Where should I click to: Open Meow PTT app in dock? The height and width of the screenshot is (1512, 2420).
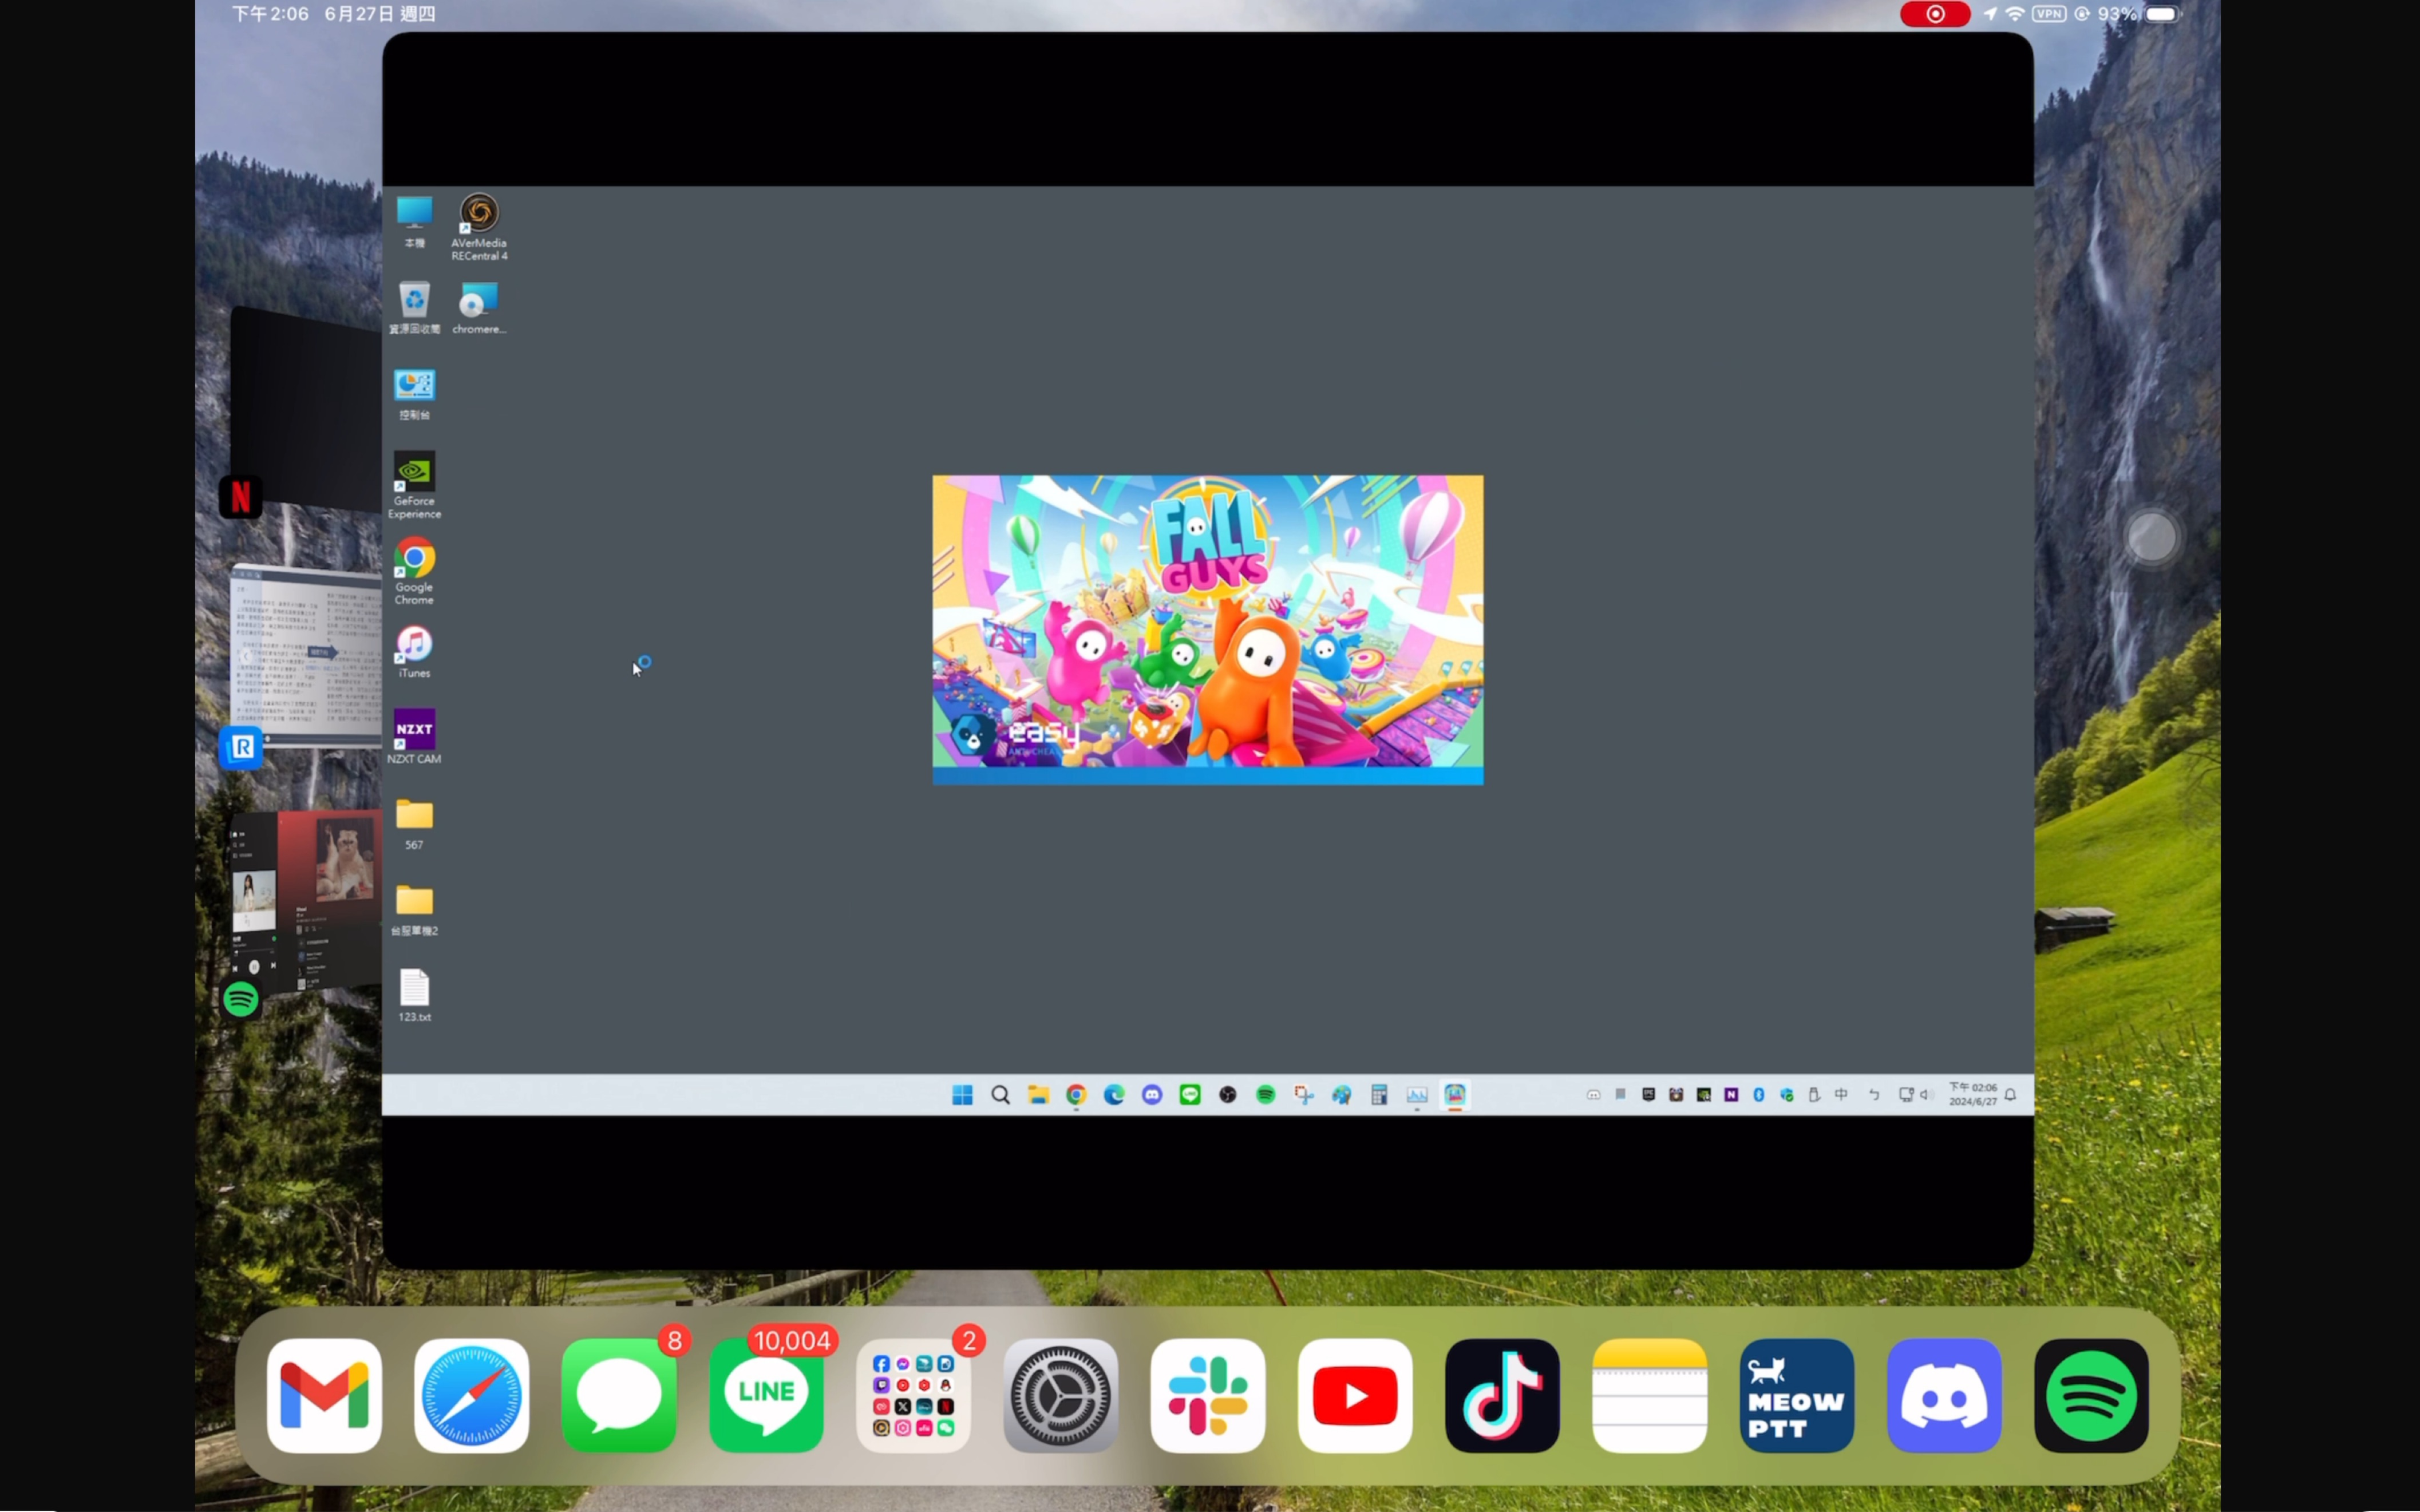coord(1797,1395)
